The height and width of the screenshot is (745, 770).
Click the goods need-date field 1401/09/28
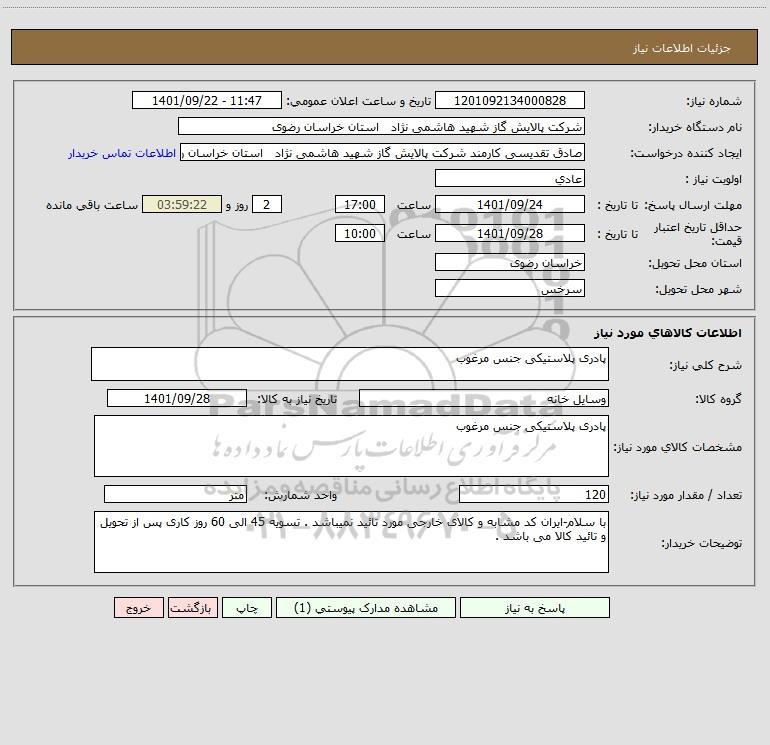click(177, 398)
